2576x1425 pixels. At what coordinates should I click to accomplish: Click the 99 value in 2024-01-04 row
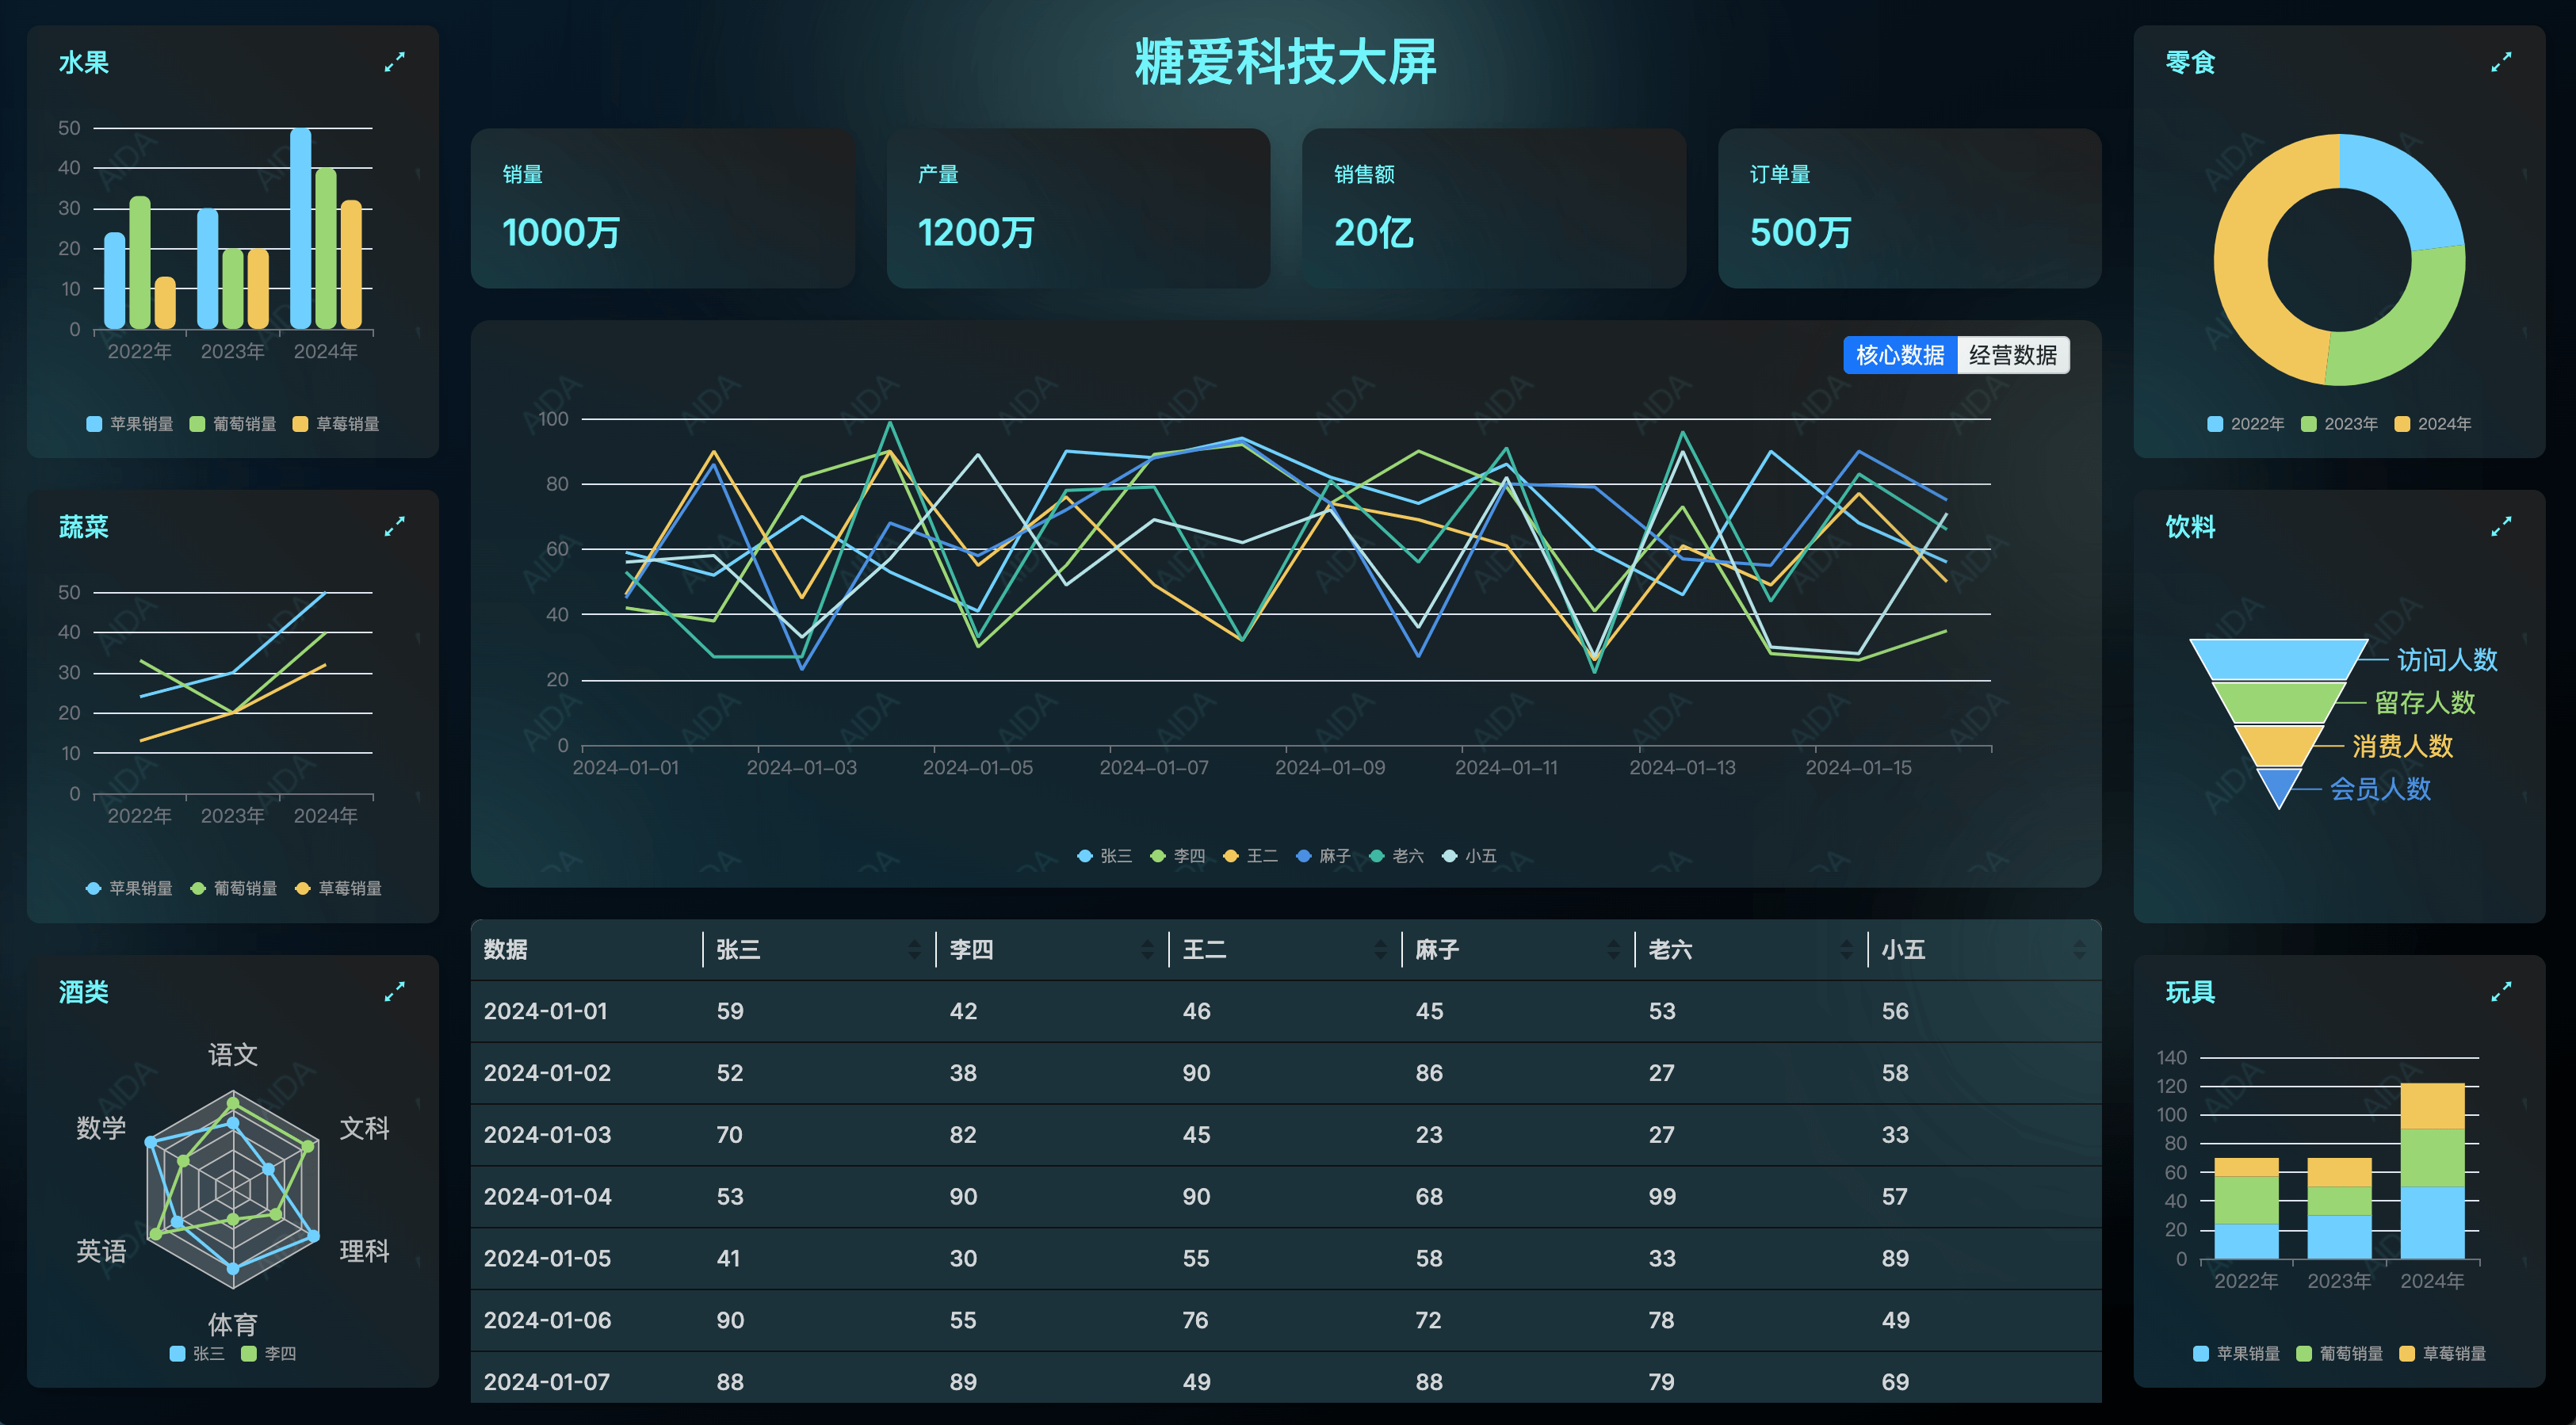click(1662, 1197)
